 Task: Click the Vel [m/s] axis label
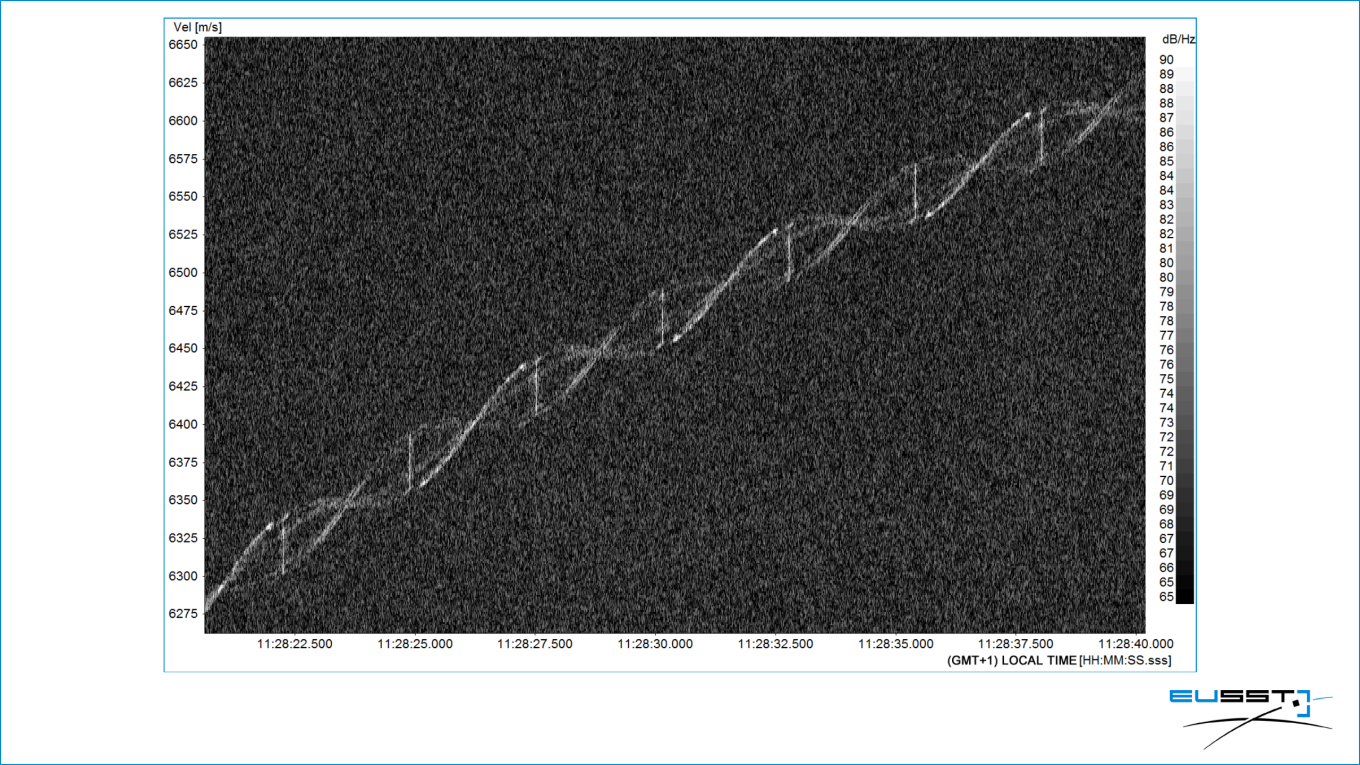coord(195,27)
